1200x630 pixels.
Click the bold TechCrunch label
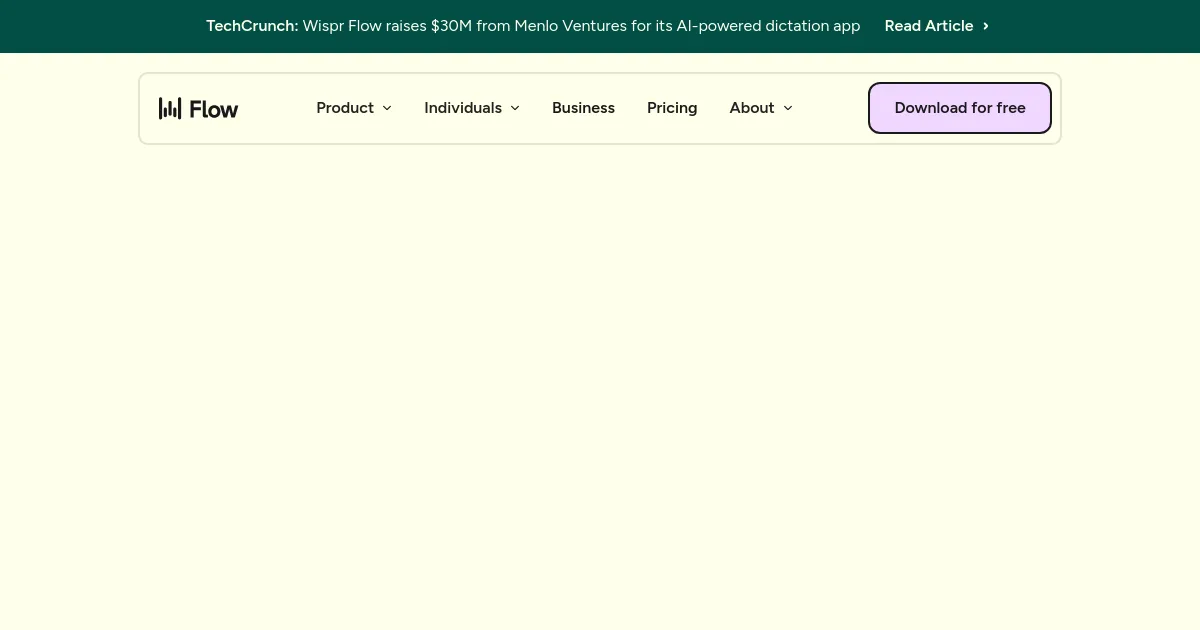[x=252, y=26]
